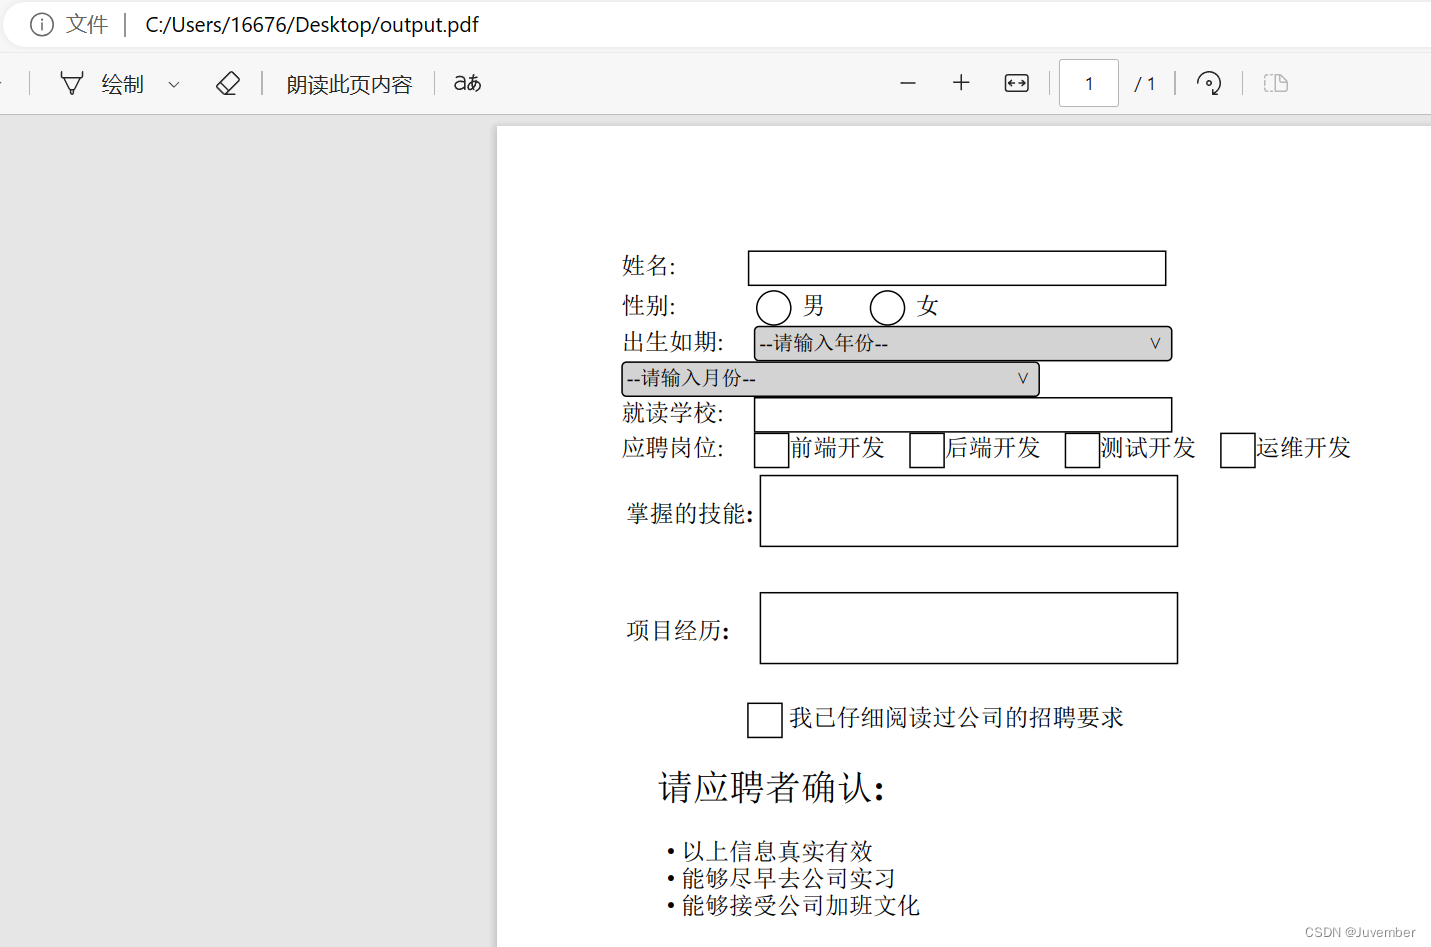Check the 我已仔细阅读过公司的招聘要求 checkbox
This screenshot has width=1431, height=947.
(764, 720)
